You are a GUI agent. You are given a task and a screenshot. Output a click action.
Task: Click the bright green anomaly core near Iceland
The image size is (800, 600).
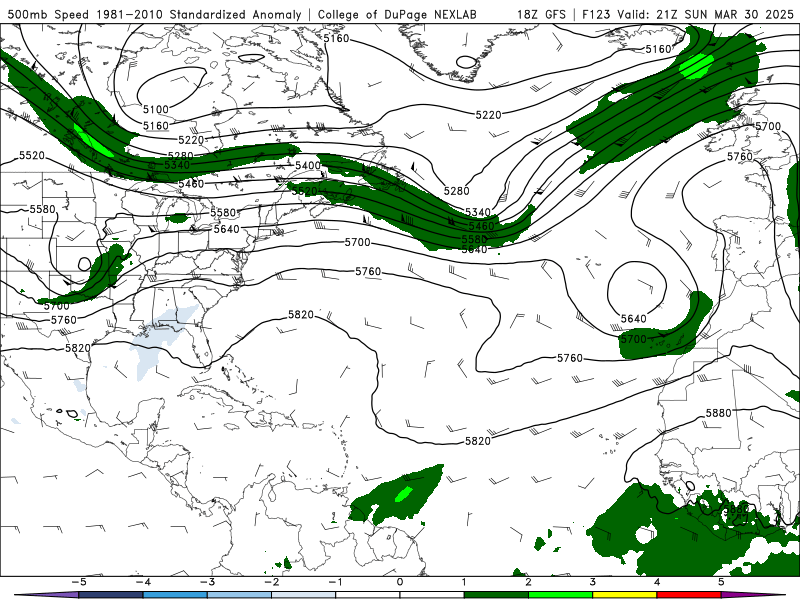[696, 66]
